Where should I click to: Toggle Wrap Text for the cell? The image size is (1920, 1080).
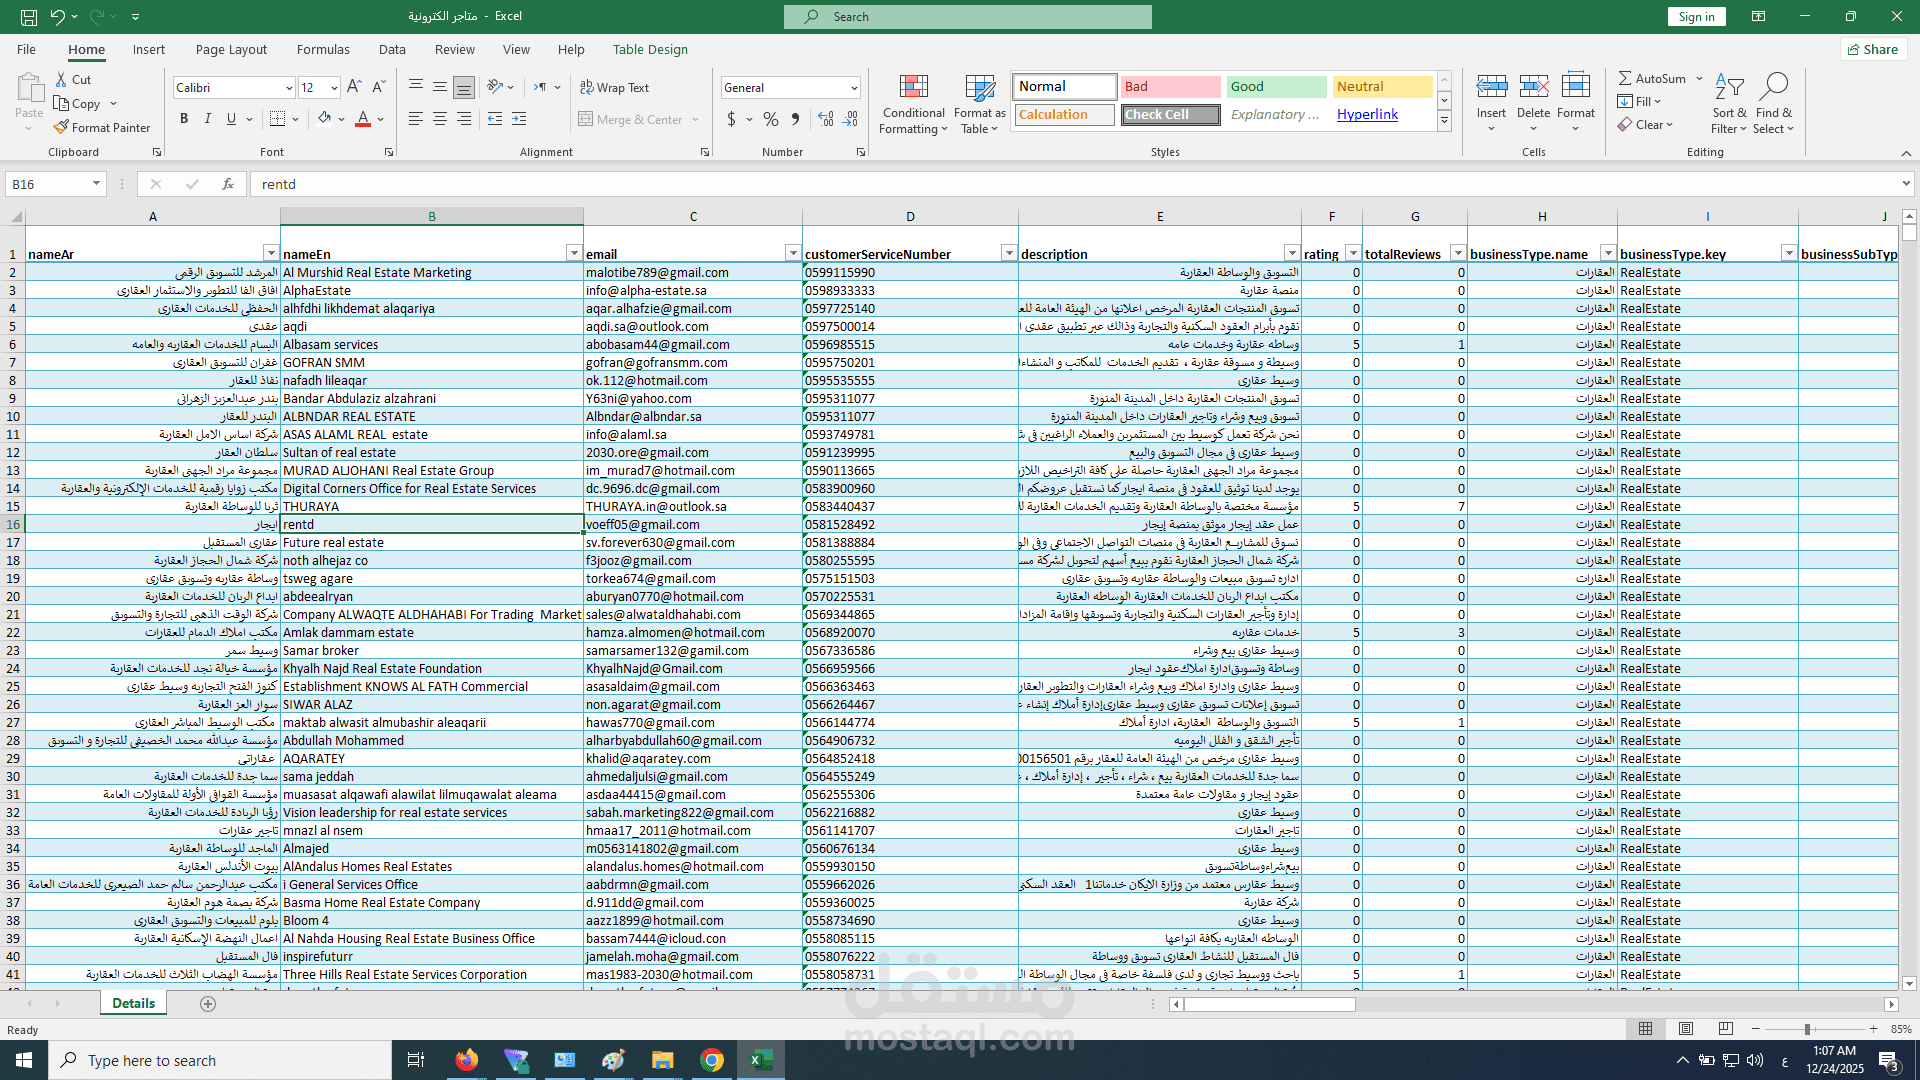615,88
